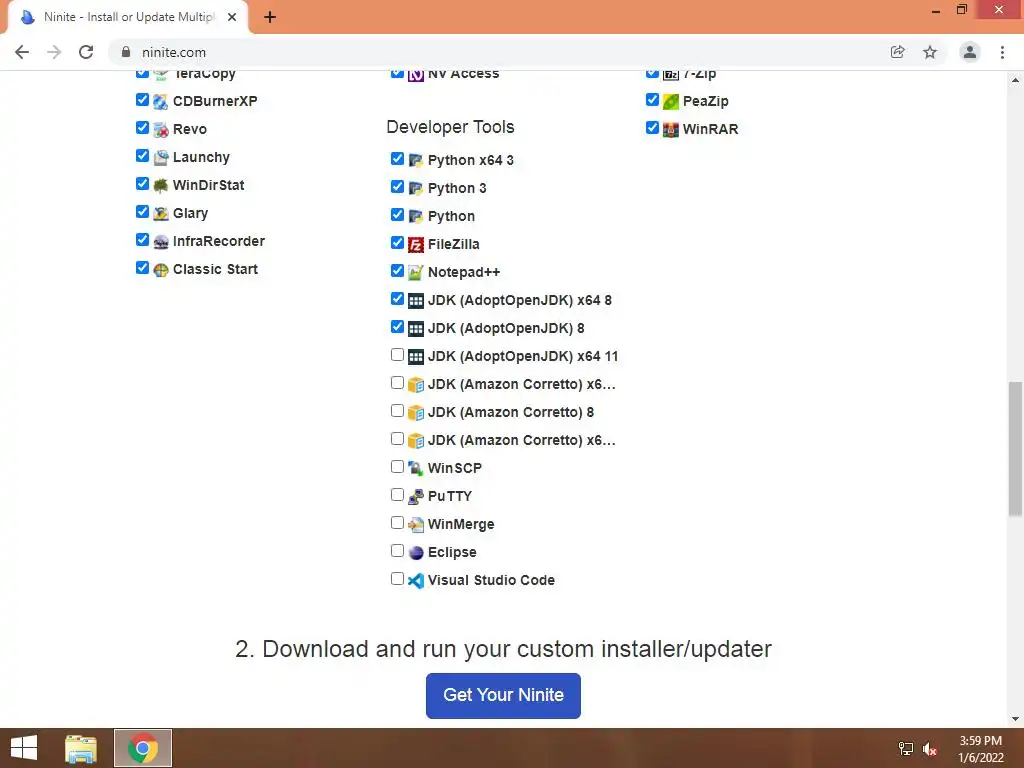The width and height of the screenshot is (1024, 768).
Task: Click the Python x64 3 icon
Action: click(x=415, y=161)
